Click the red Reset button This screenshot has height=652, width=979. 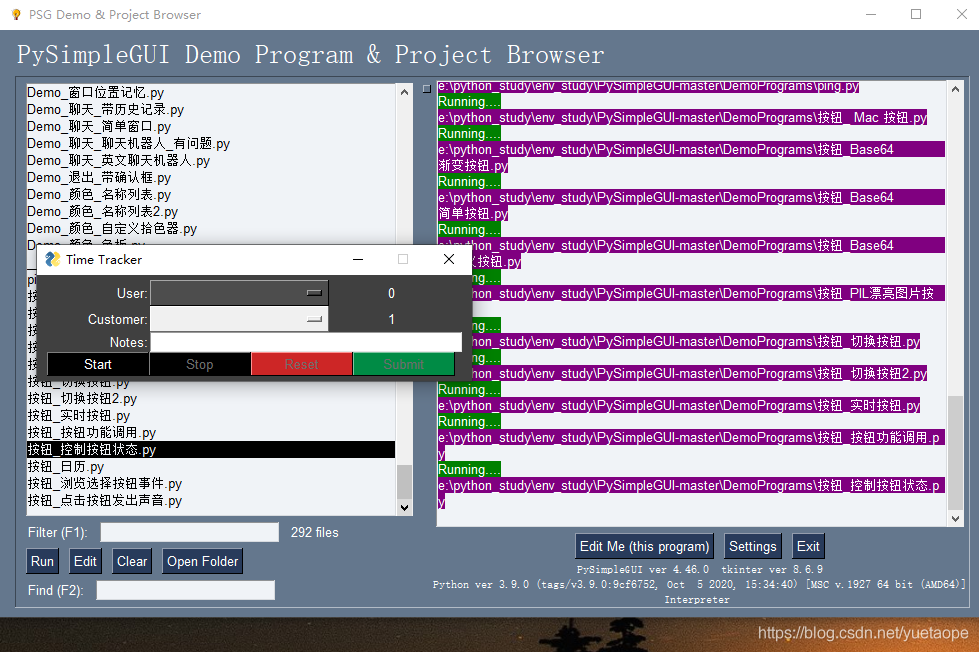click(x=302, y=364)
